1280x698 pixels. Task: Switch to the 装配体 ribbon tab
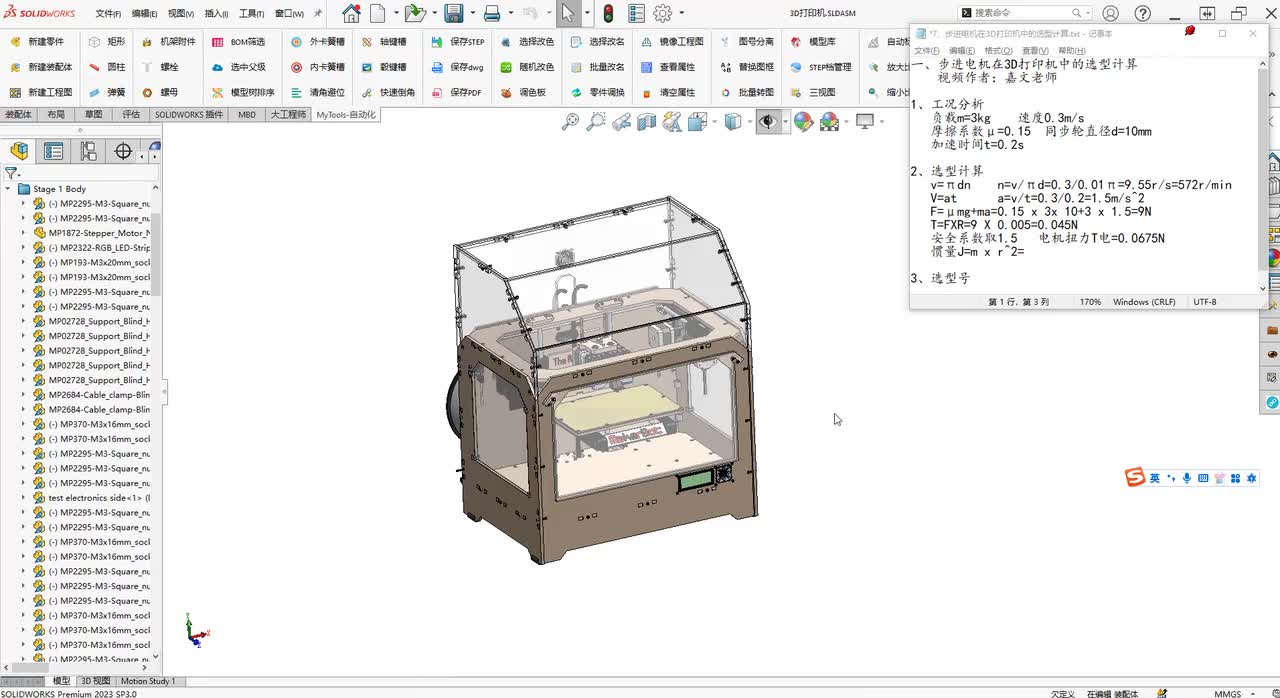point(18,115)
